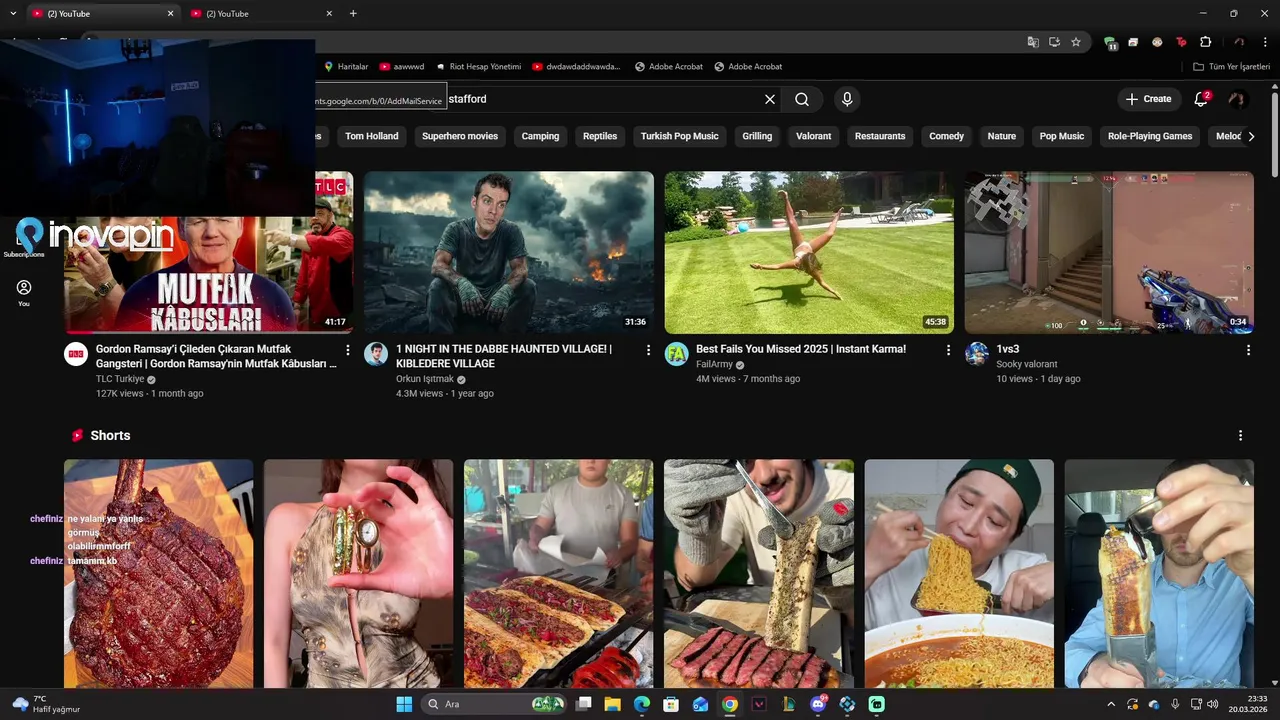Play the Best Fails lawn thumbnail
The height and width of the screenshot is (720, 1280).
[x=809, y=252]
